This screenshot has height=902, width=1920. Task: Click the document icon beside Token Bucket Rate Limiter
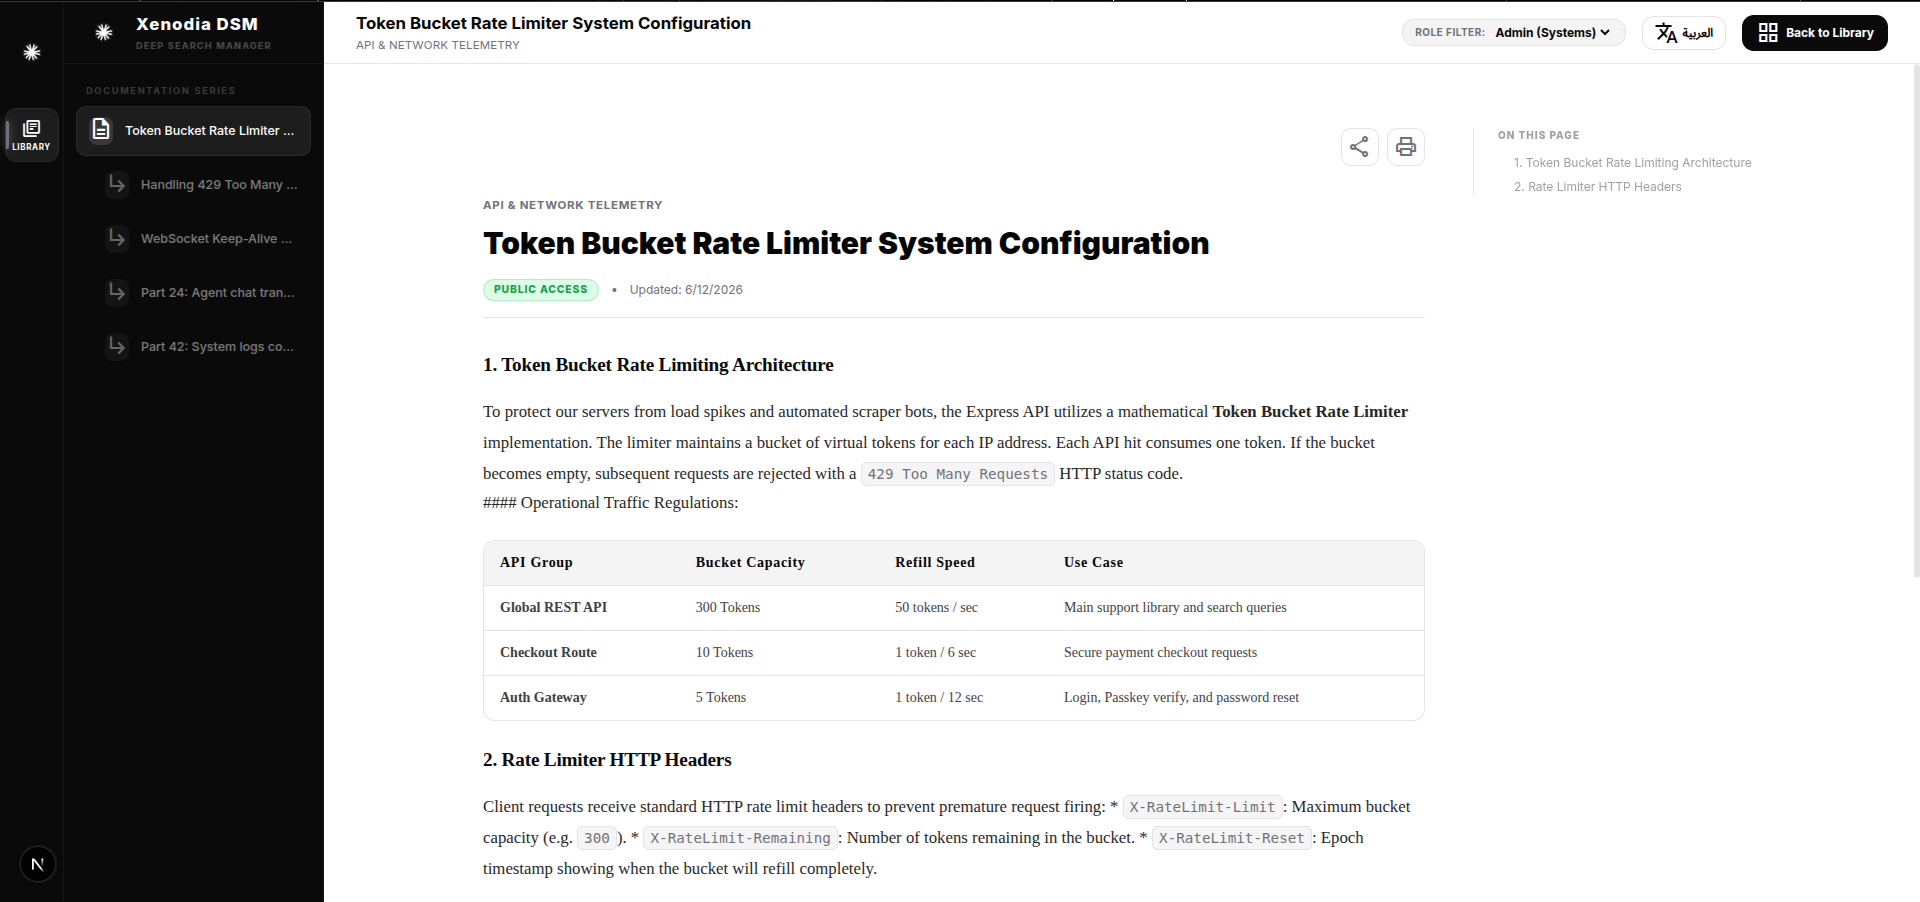[x=101, y=130]
